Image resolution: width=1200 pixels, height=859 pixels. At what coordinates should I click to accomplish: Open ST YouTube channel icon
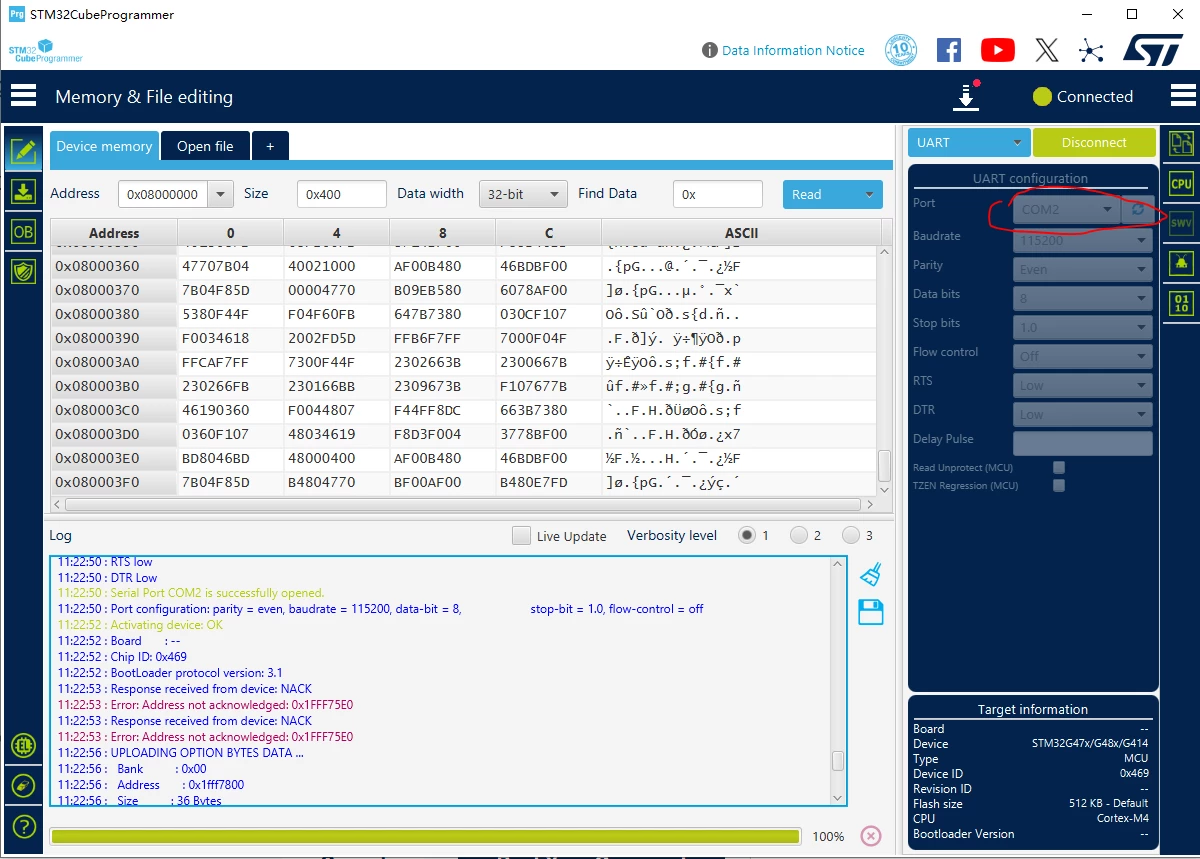pos(998,50)
